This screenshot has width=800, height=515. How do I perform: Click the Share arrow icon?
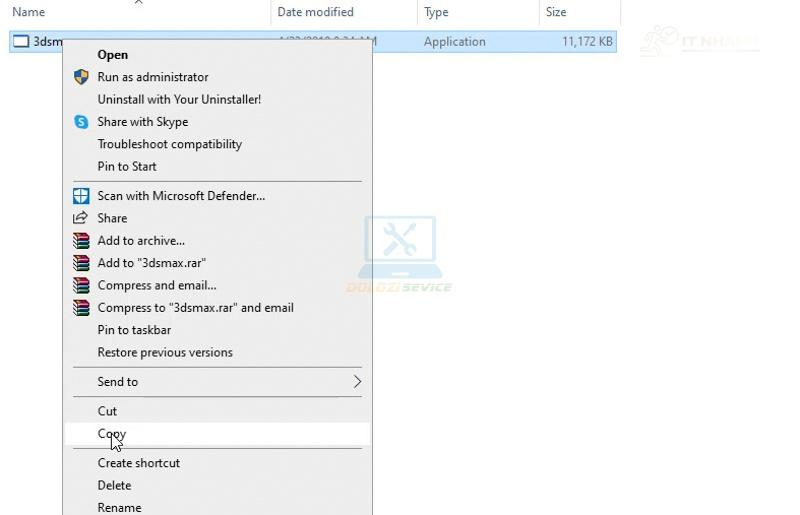pyautogui.click(x=81, y=218)
